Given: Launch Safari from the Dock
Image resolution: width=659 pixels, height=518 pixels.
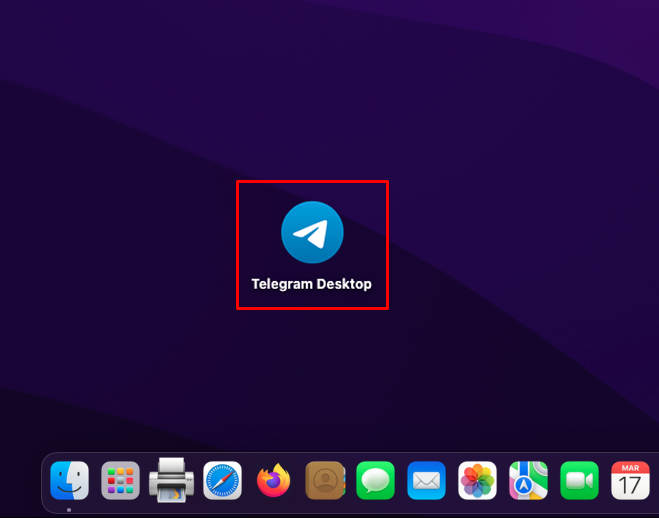Looking at the screenshot, I should tap(222, 481).
